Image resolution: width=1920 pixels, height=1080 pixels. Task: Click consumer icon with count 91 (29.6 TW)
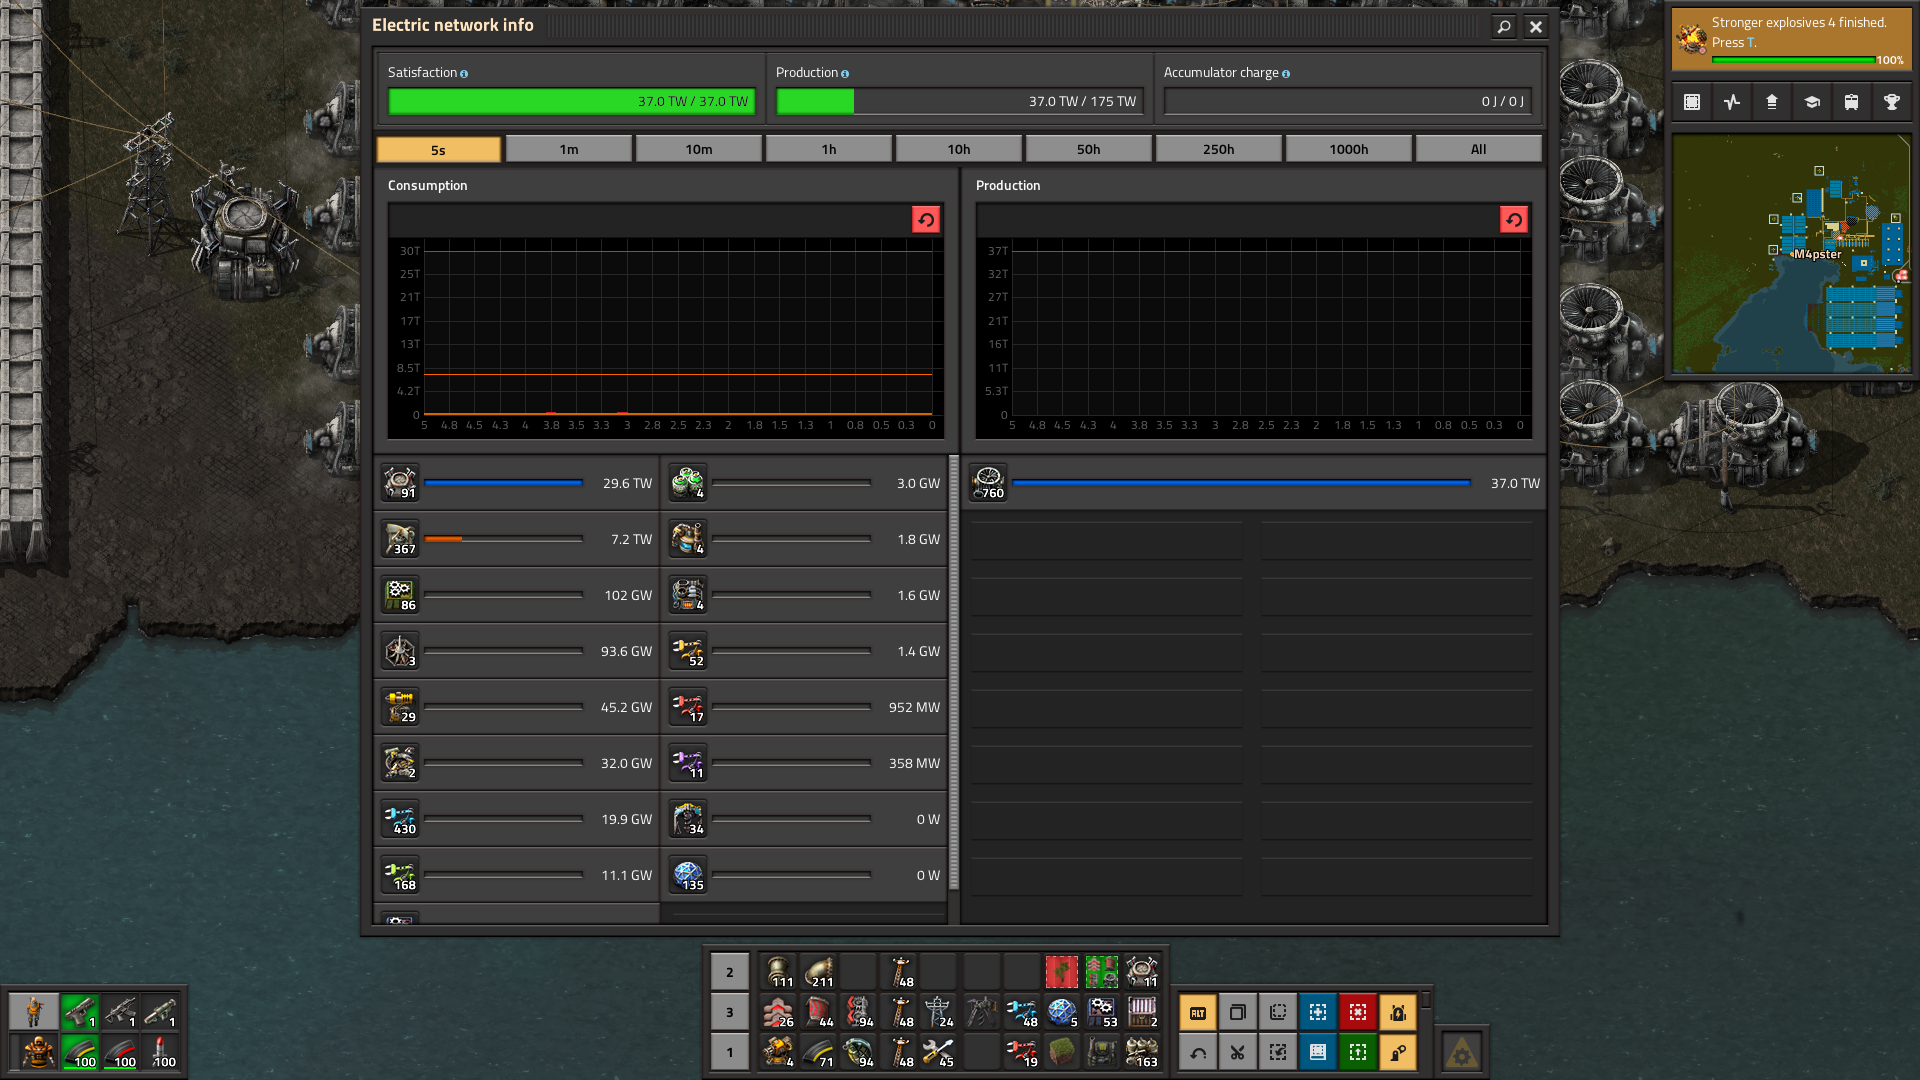pos(400,483)
